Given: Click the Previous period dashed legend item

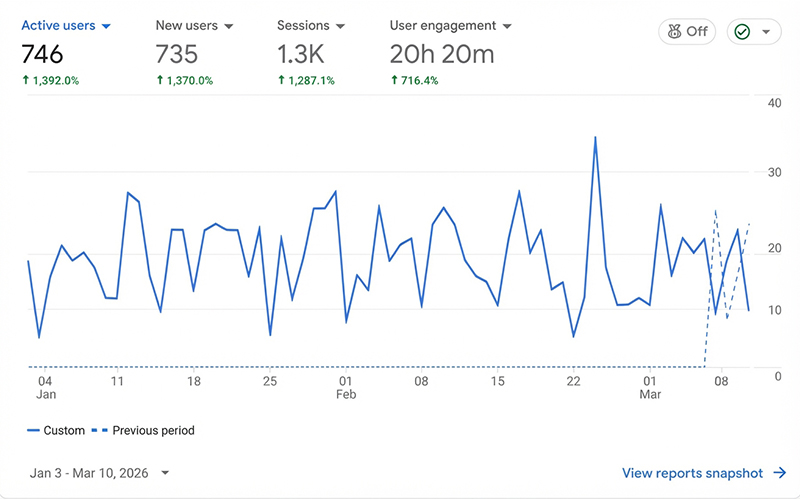Looking at the screenshot, I should tap(143, 431).
